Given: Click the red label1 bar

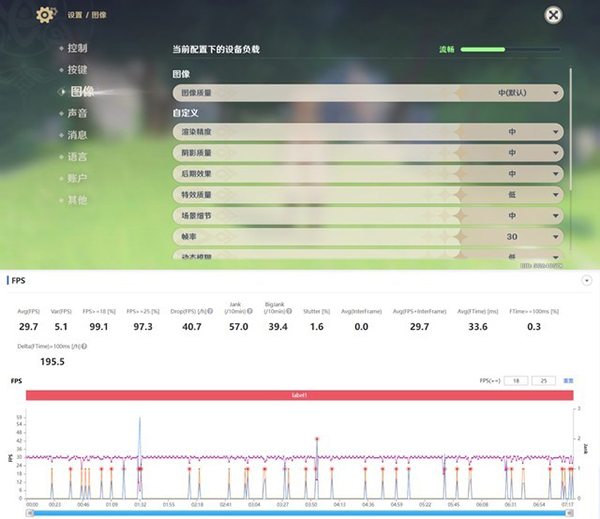Looking at the screenshot, I should click(301, 396).
